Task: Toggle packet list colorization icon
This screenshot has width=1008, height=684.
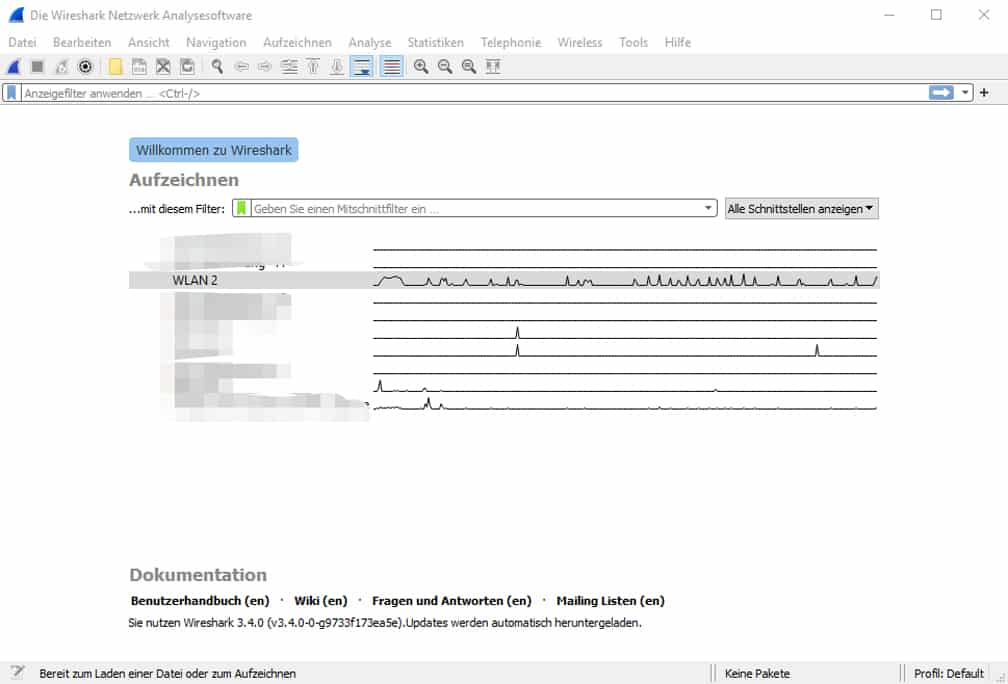Action: 392,66
